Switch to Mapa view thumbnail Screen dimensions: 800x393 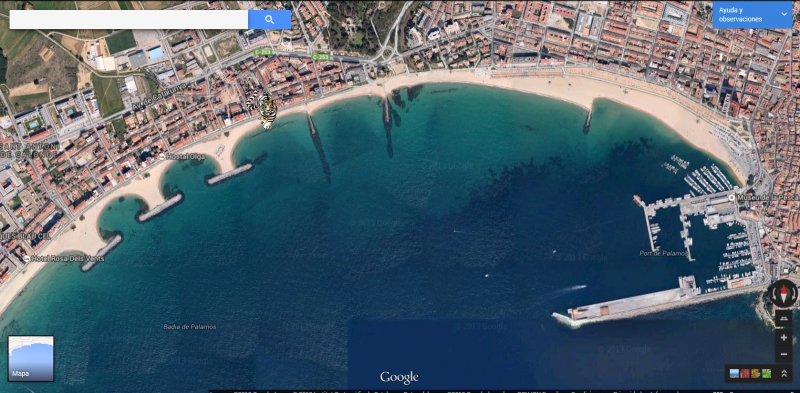pos(31,358)
